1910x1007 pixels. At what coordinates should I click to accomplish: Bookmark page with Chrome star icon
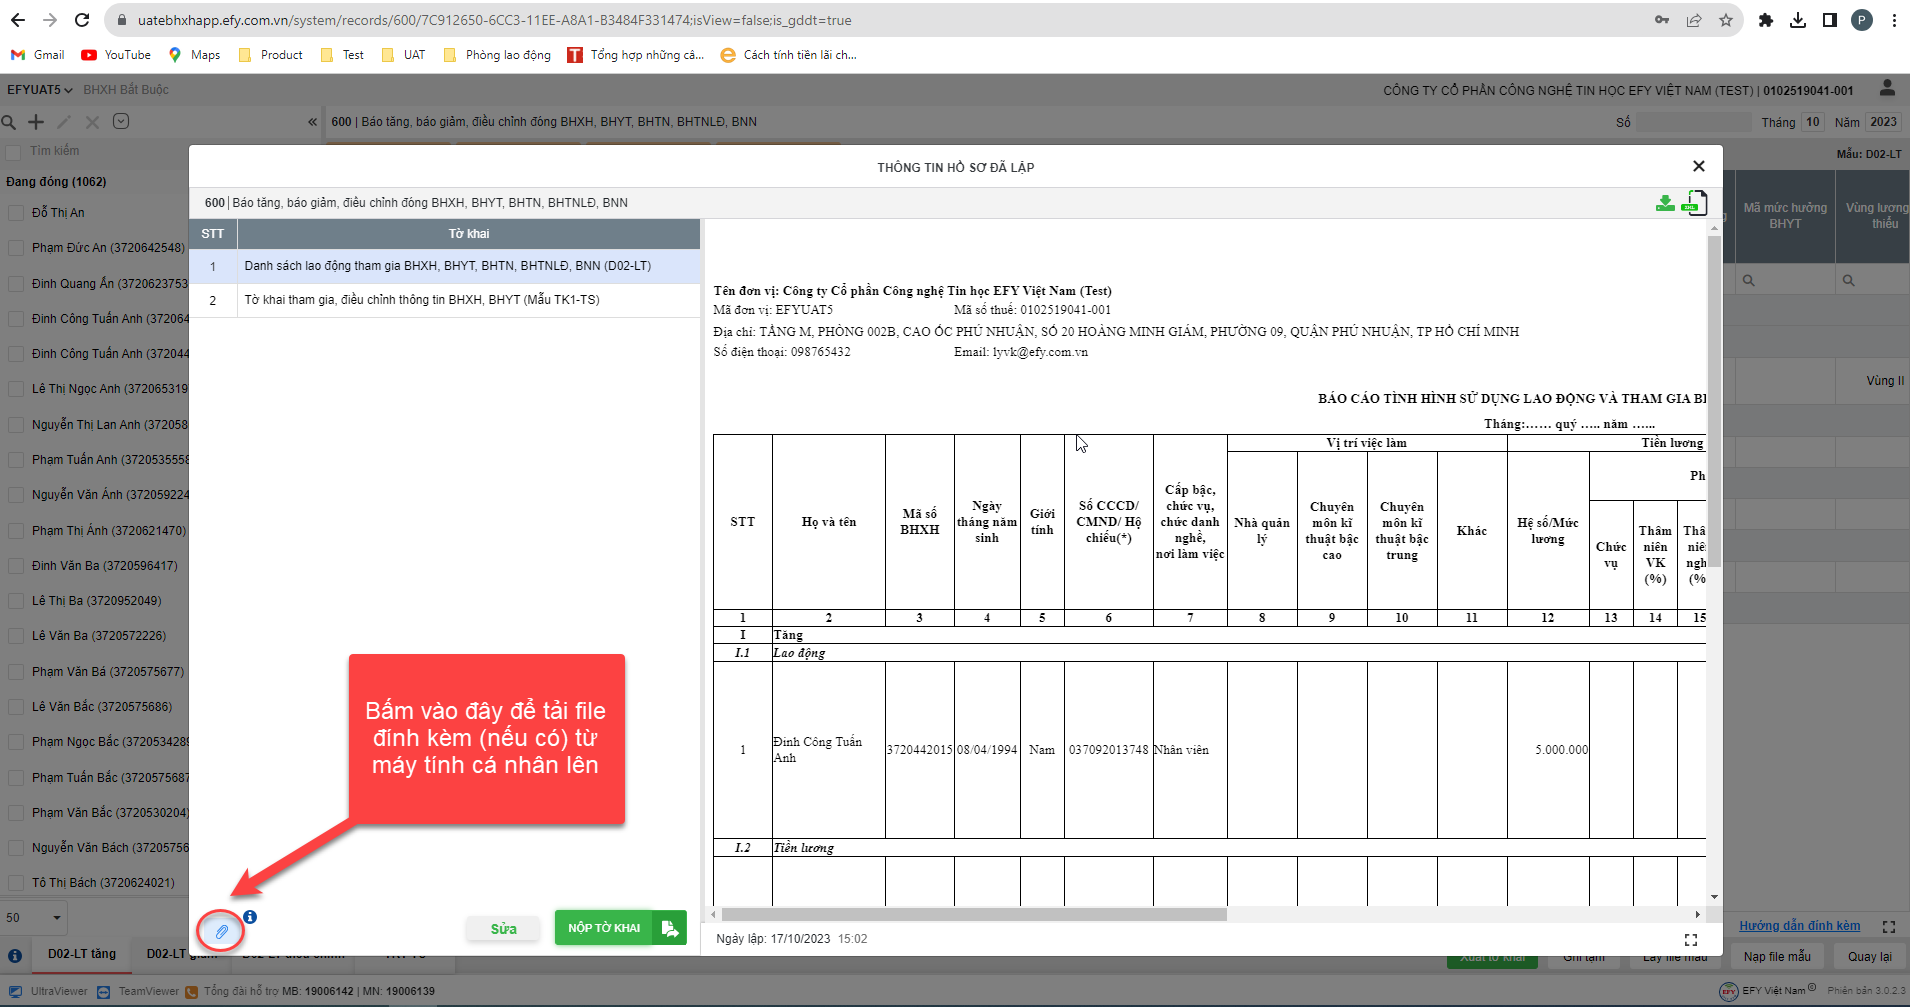(1726, 20)
